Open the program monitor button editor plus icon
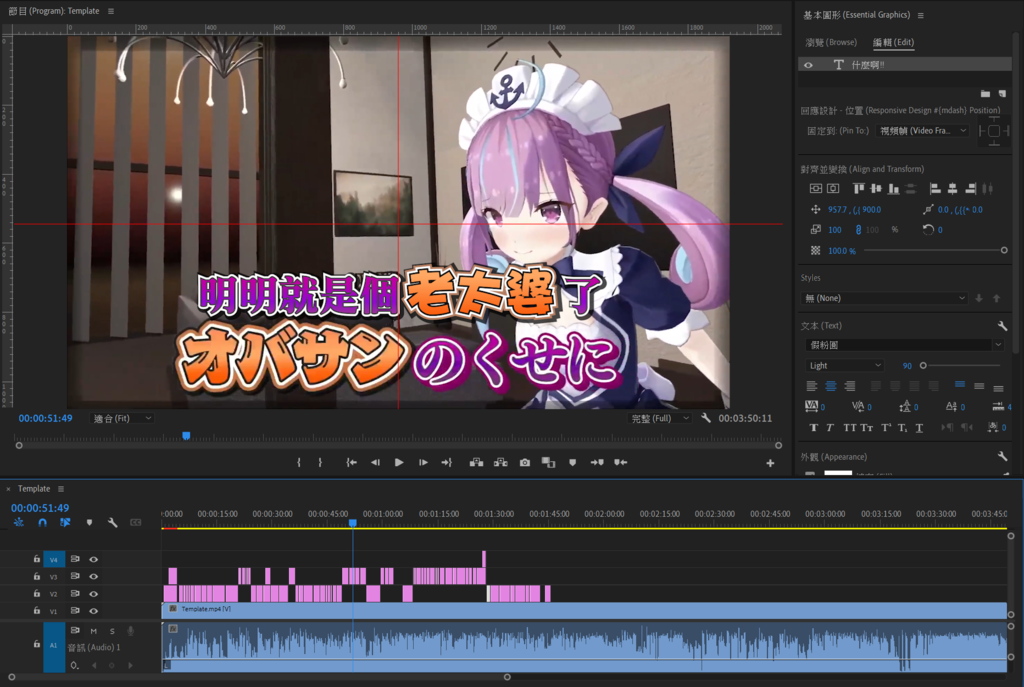This screenshot has height=687, width=1024. (771, 463)
